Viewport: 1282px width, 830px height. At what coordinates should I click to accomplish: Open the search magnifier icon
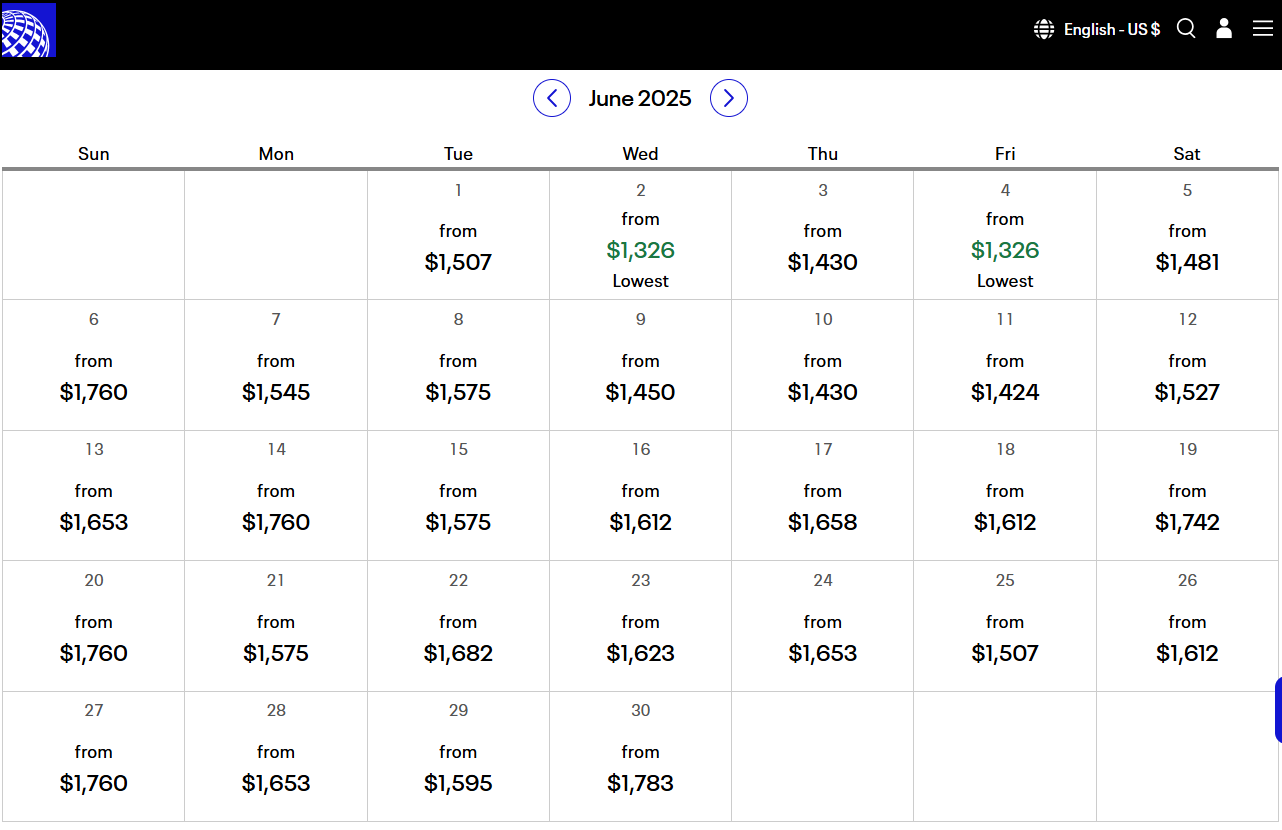1186,29
